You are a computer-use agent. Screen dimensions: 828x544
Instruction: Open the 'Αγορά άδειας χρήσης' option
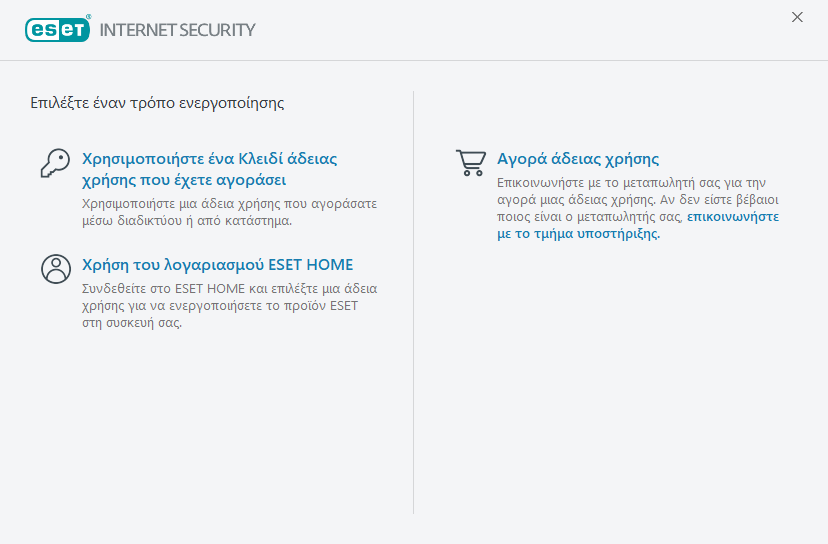[x=578, y=159]
